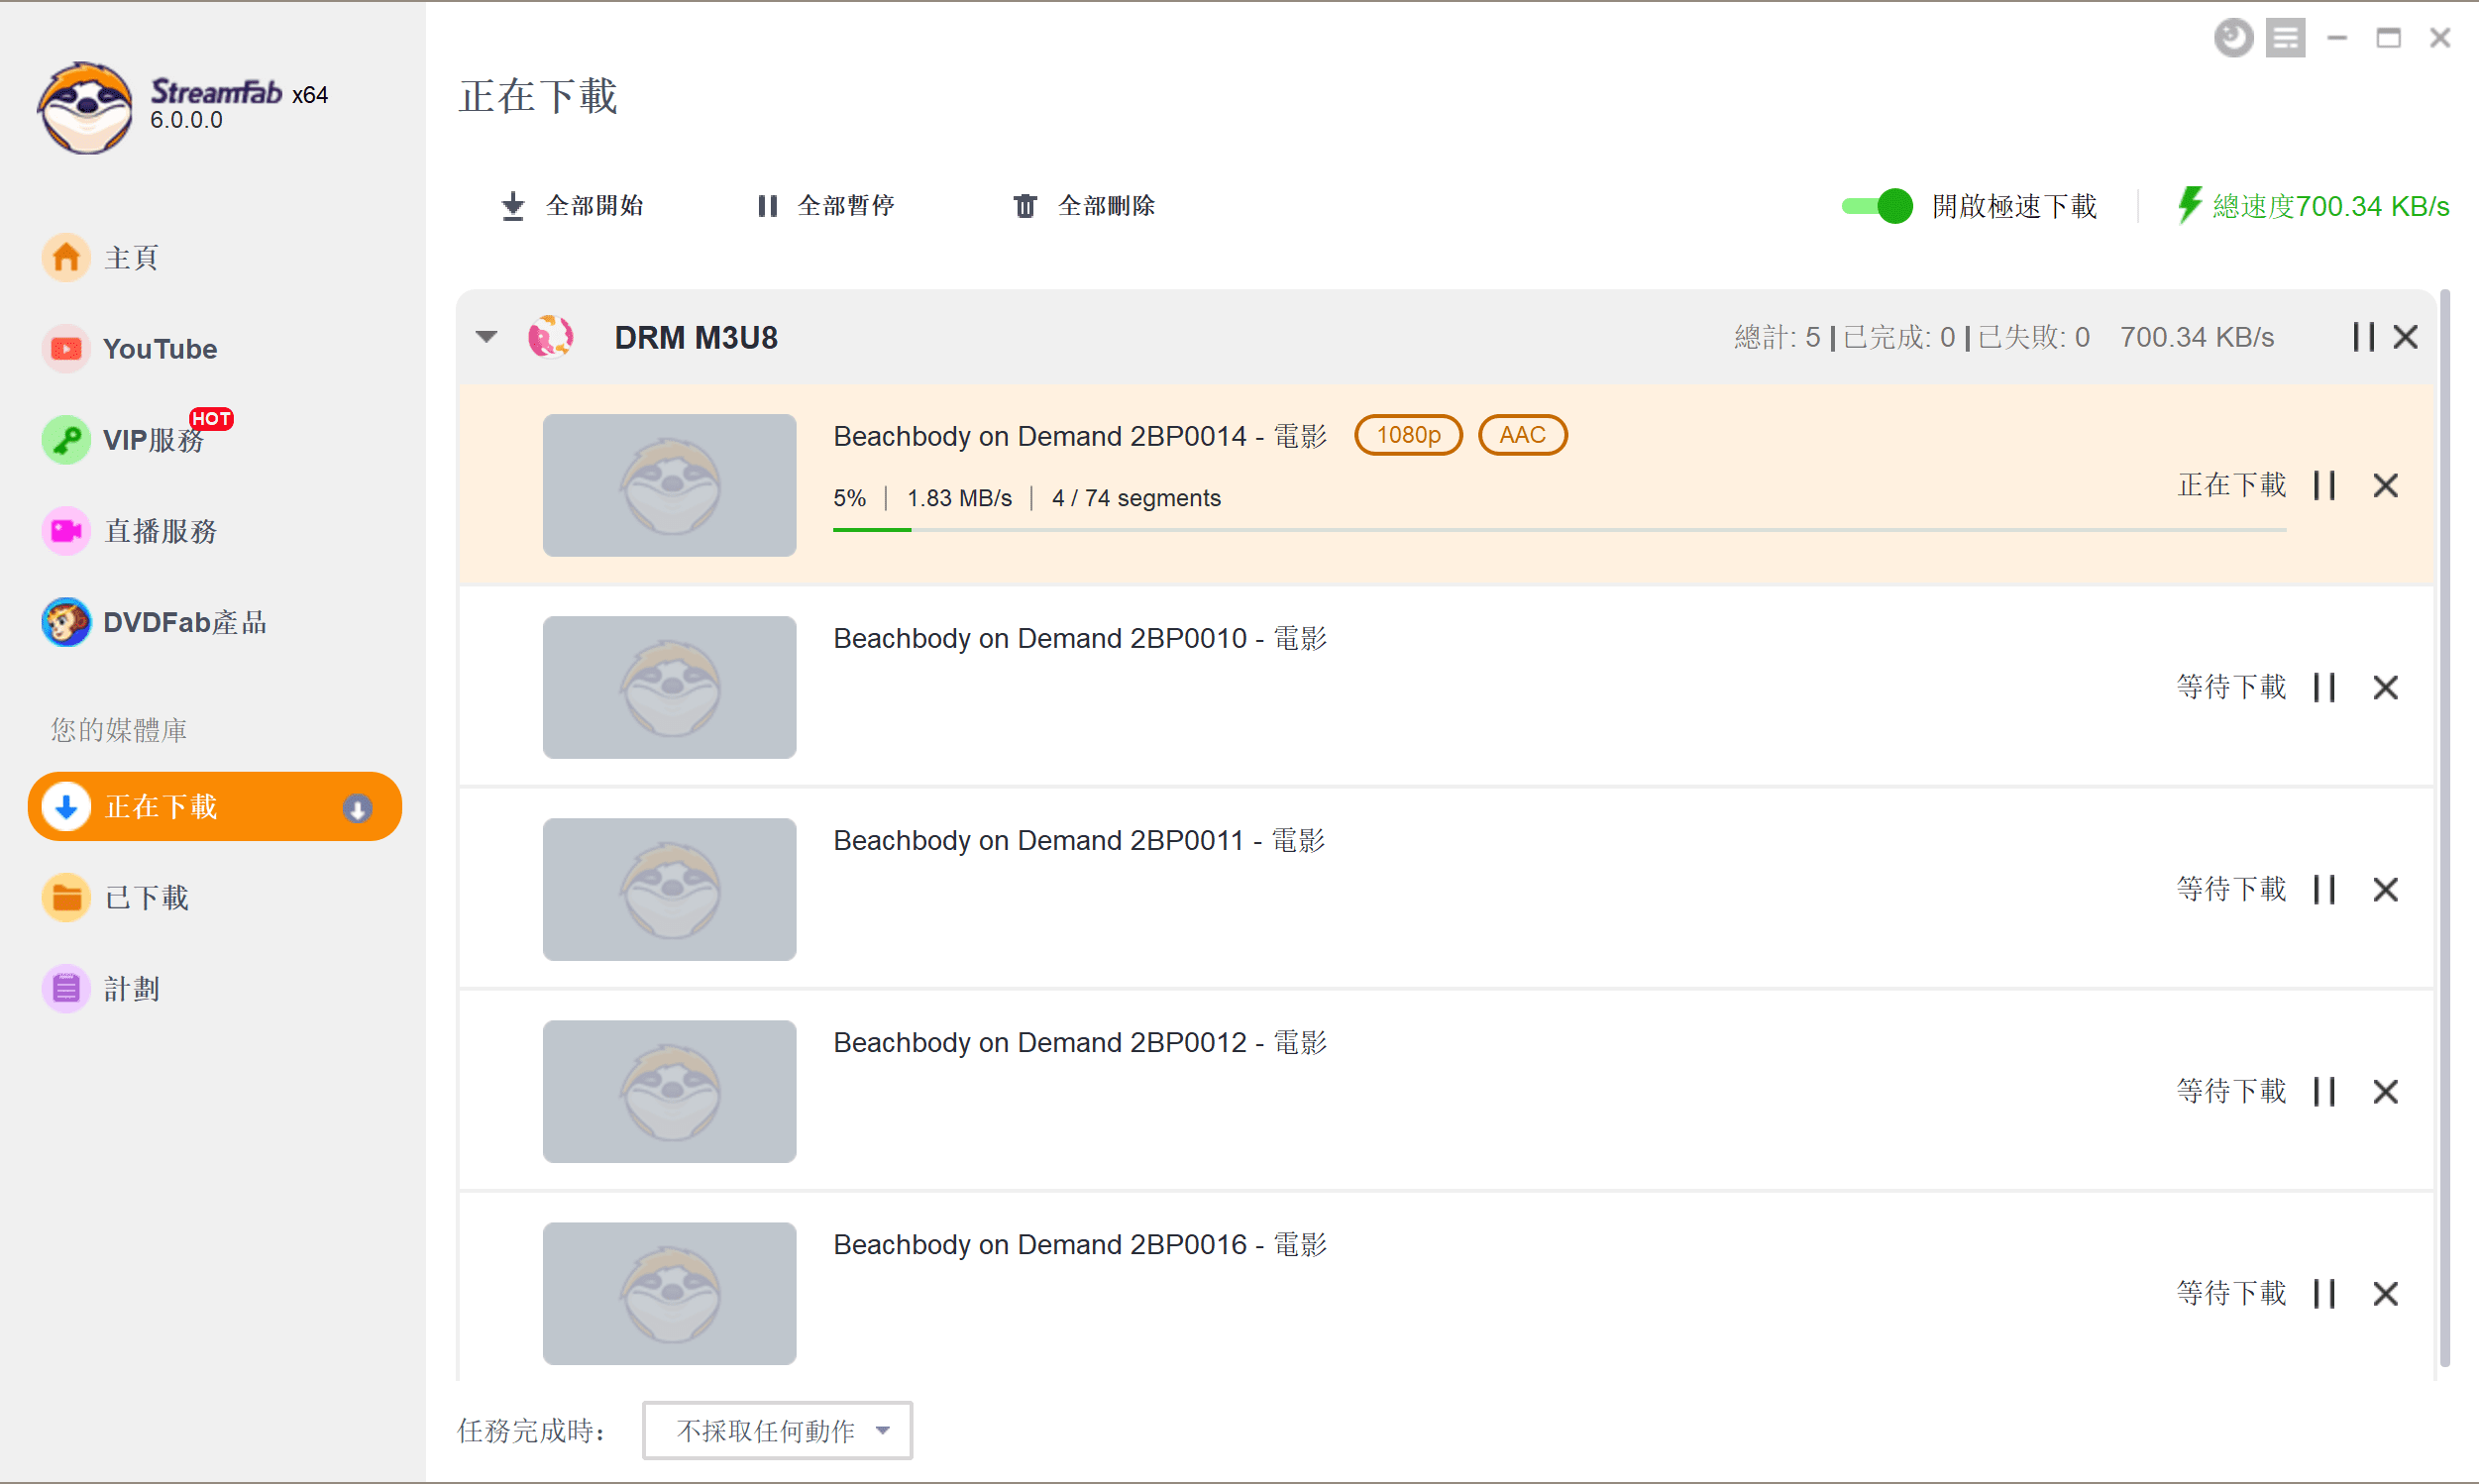Select title Beachbody on Demand 2BP0011
Viewport: 2479px width, 1484px height.
coord(1079,840)
